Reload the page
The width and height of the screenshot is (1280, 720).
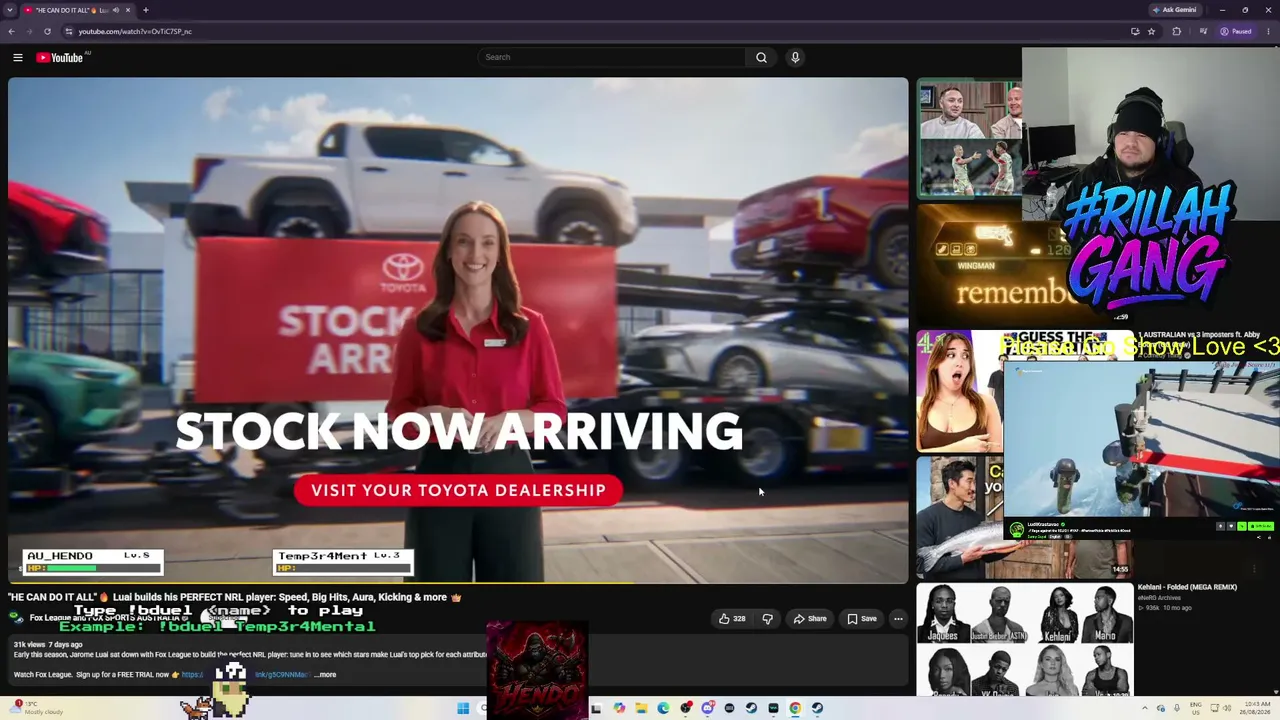[x=47, y=31]
